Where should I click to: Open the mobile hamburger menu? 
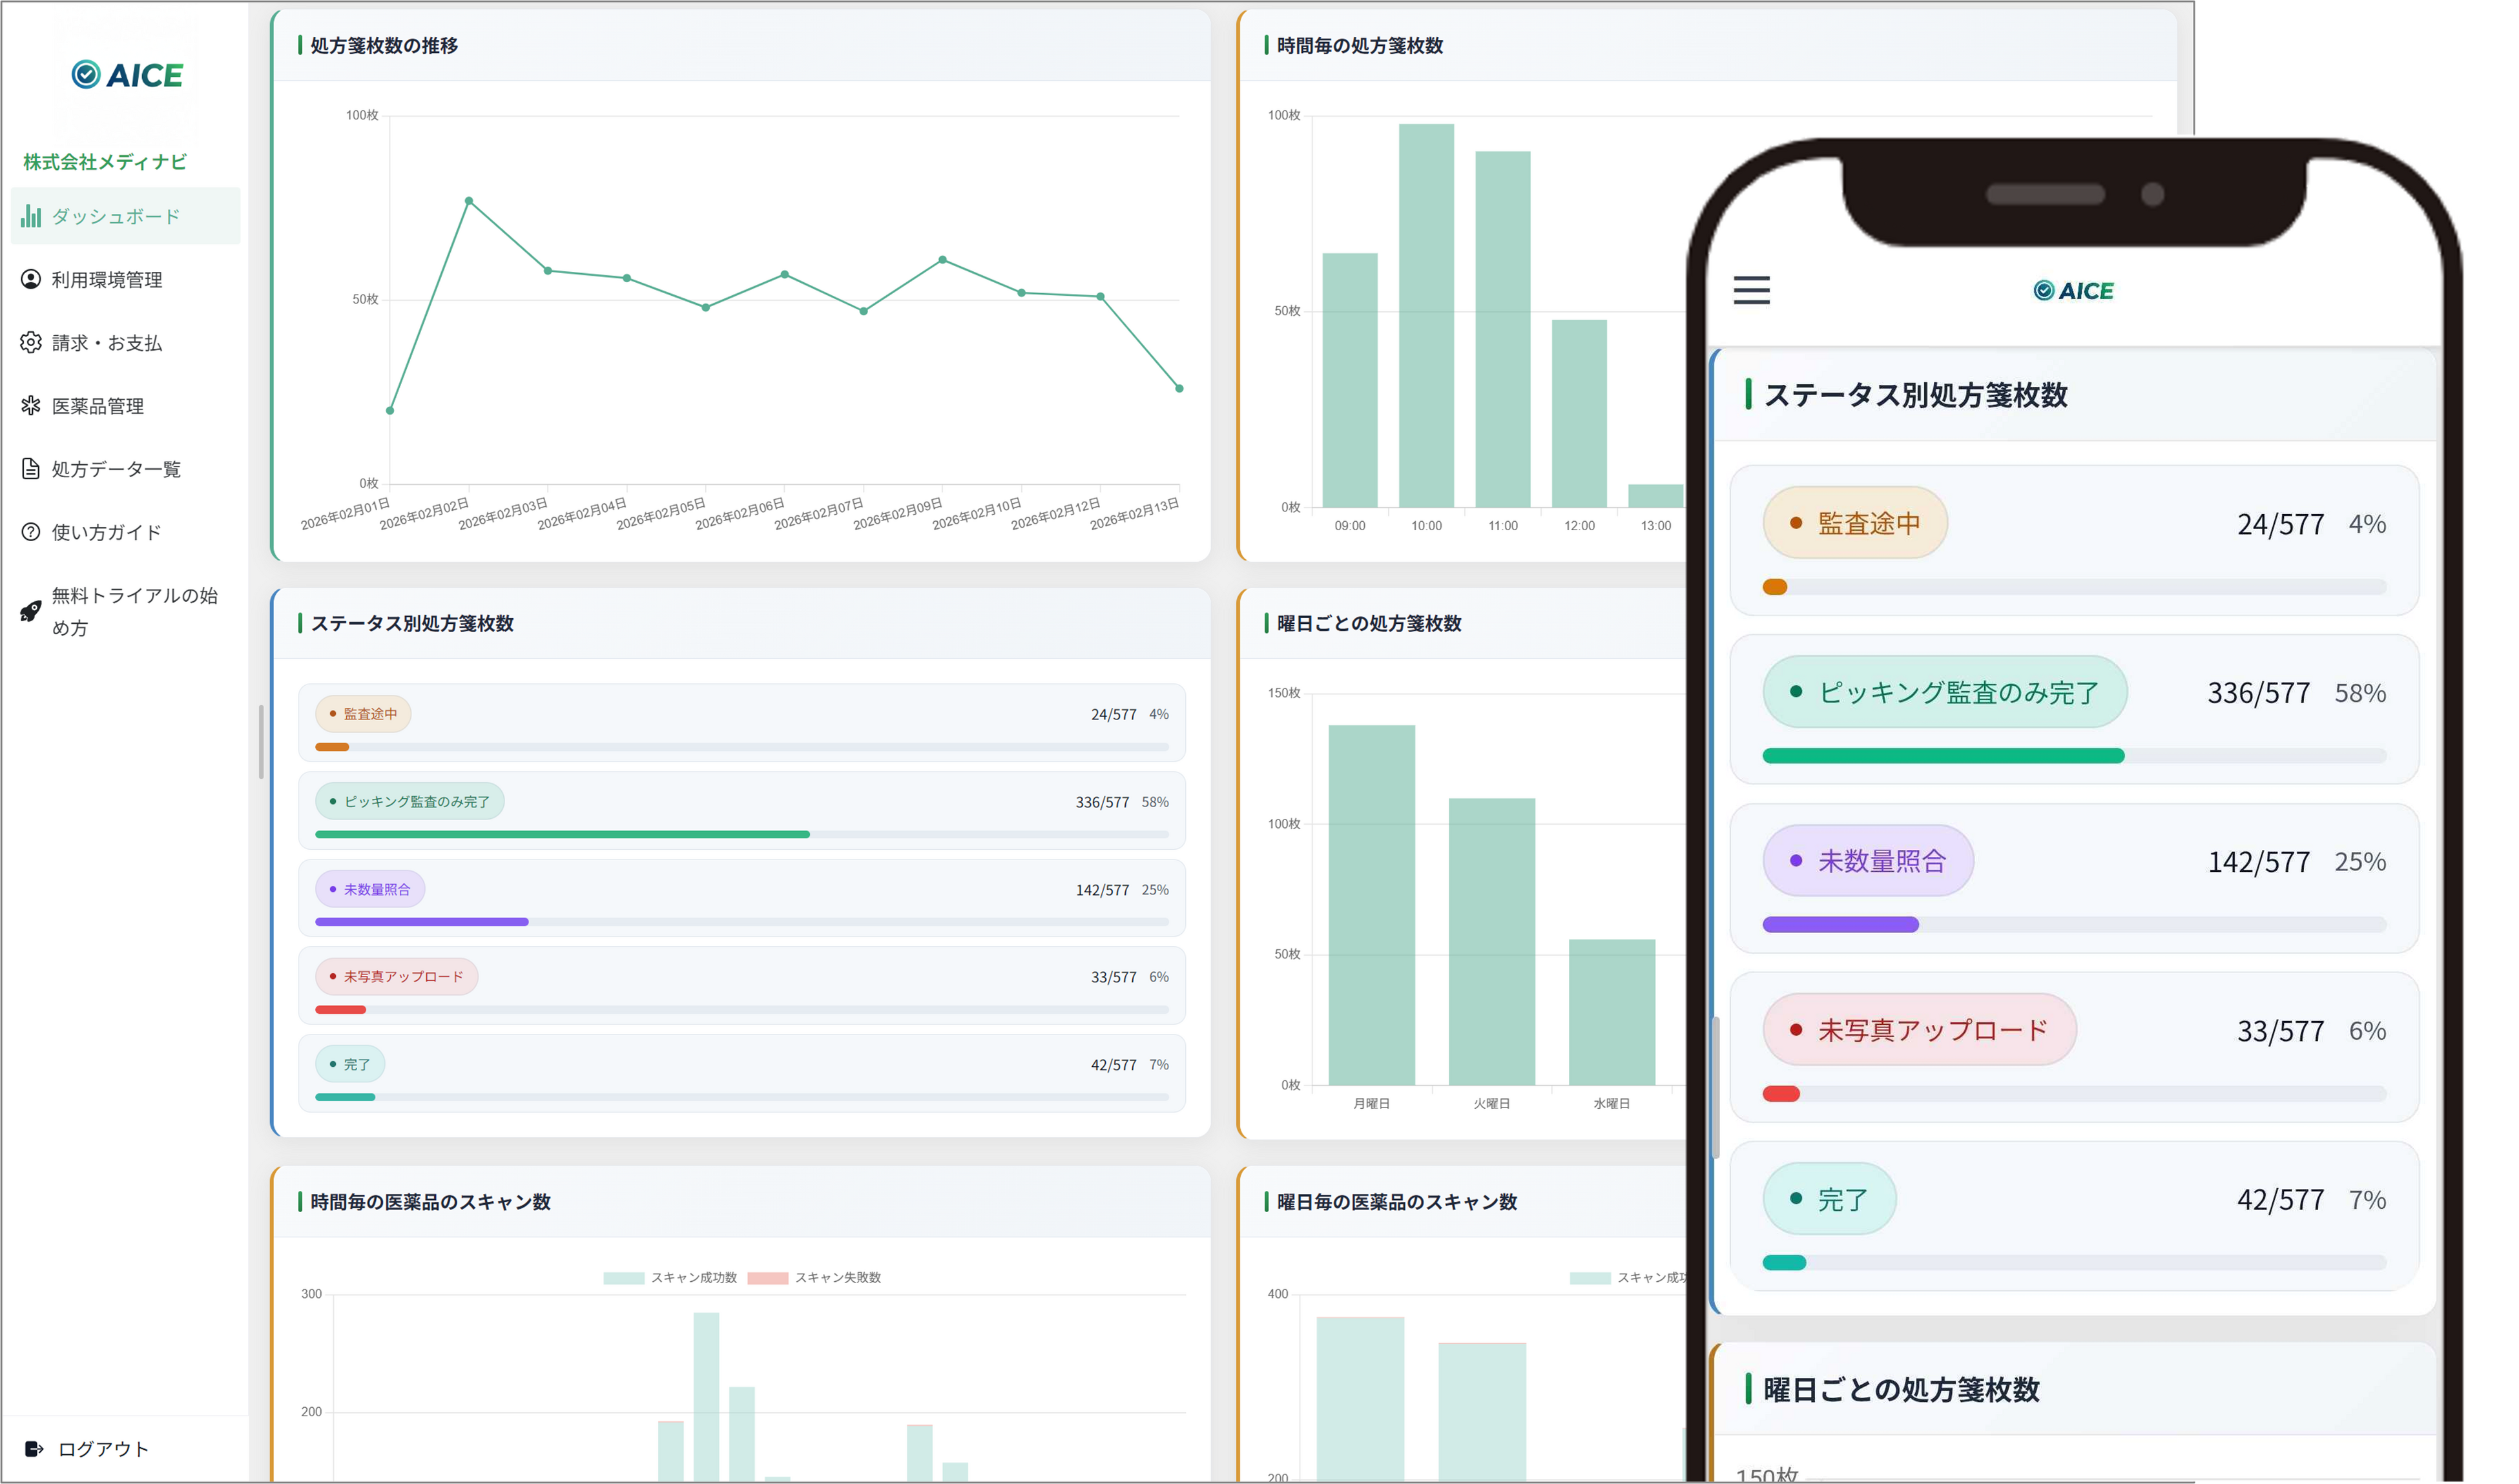click(x=1751, y=290)
